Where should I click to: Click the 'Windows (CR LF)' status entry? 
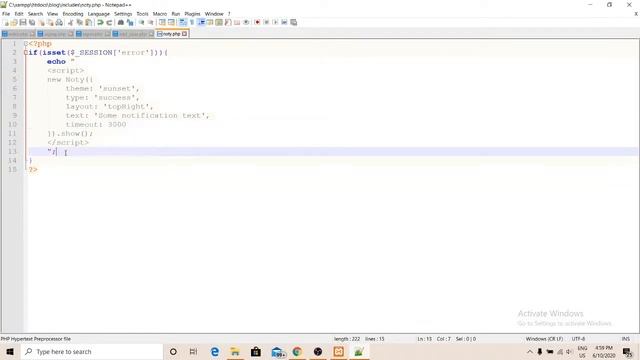(544, 339)
